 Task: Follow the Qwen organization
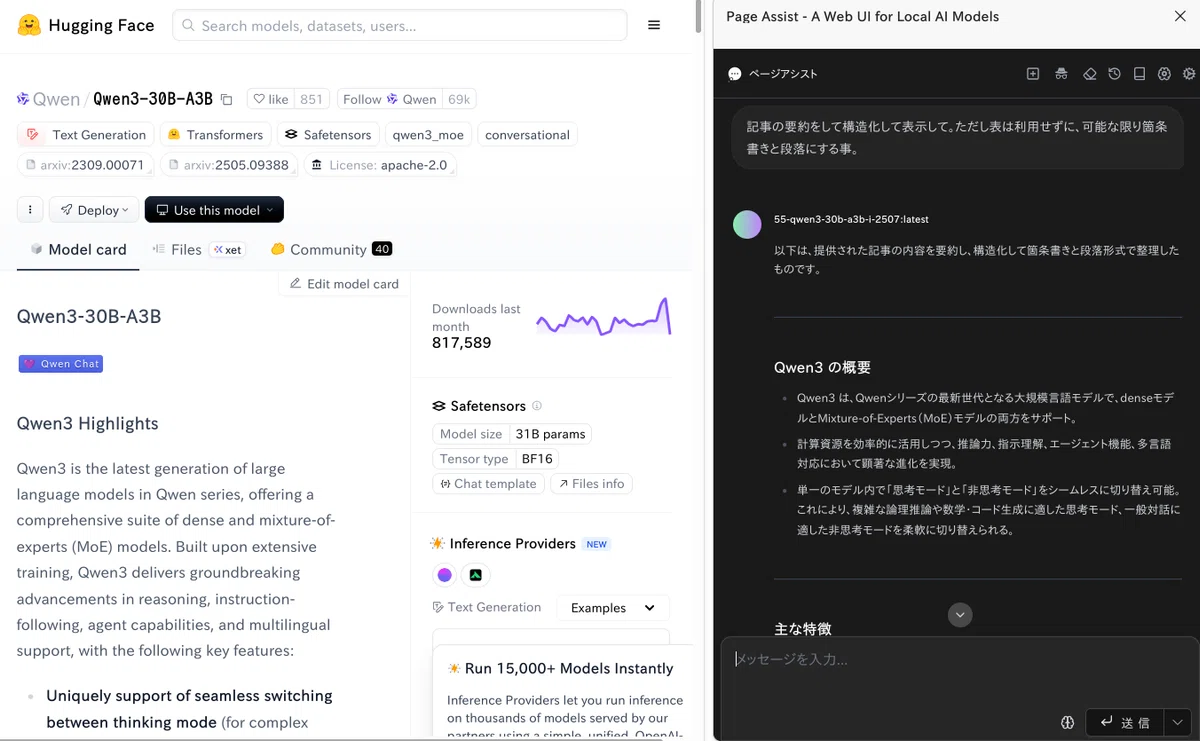[x=389, y=99]
